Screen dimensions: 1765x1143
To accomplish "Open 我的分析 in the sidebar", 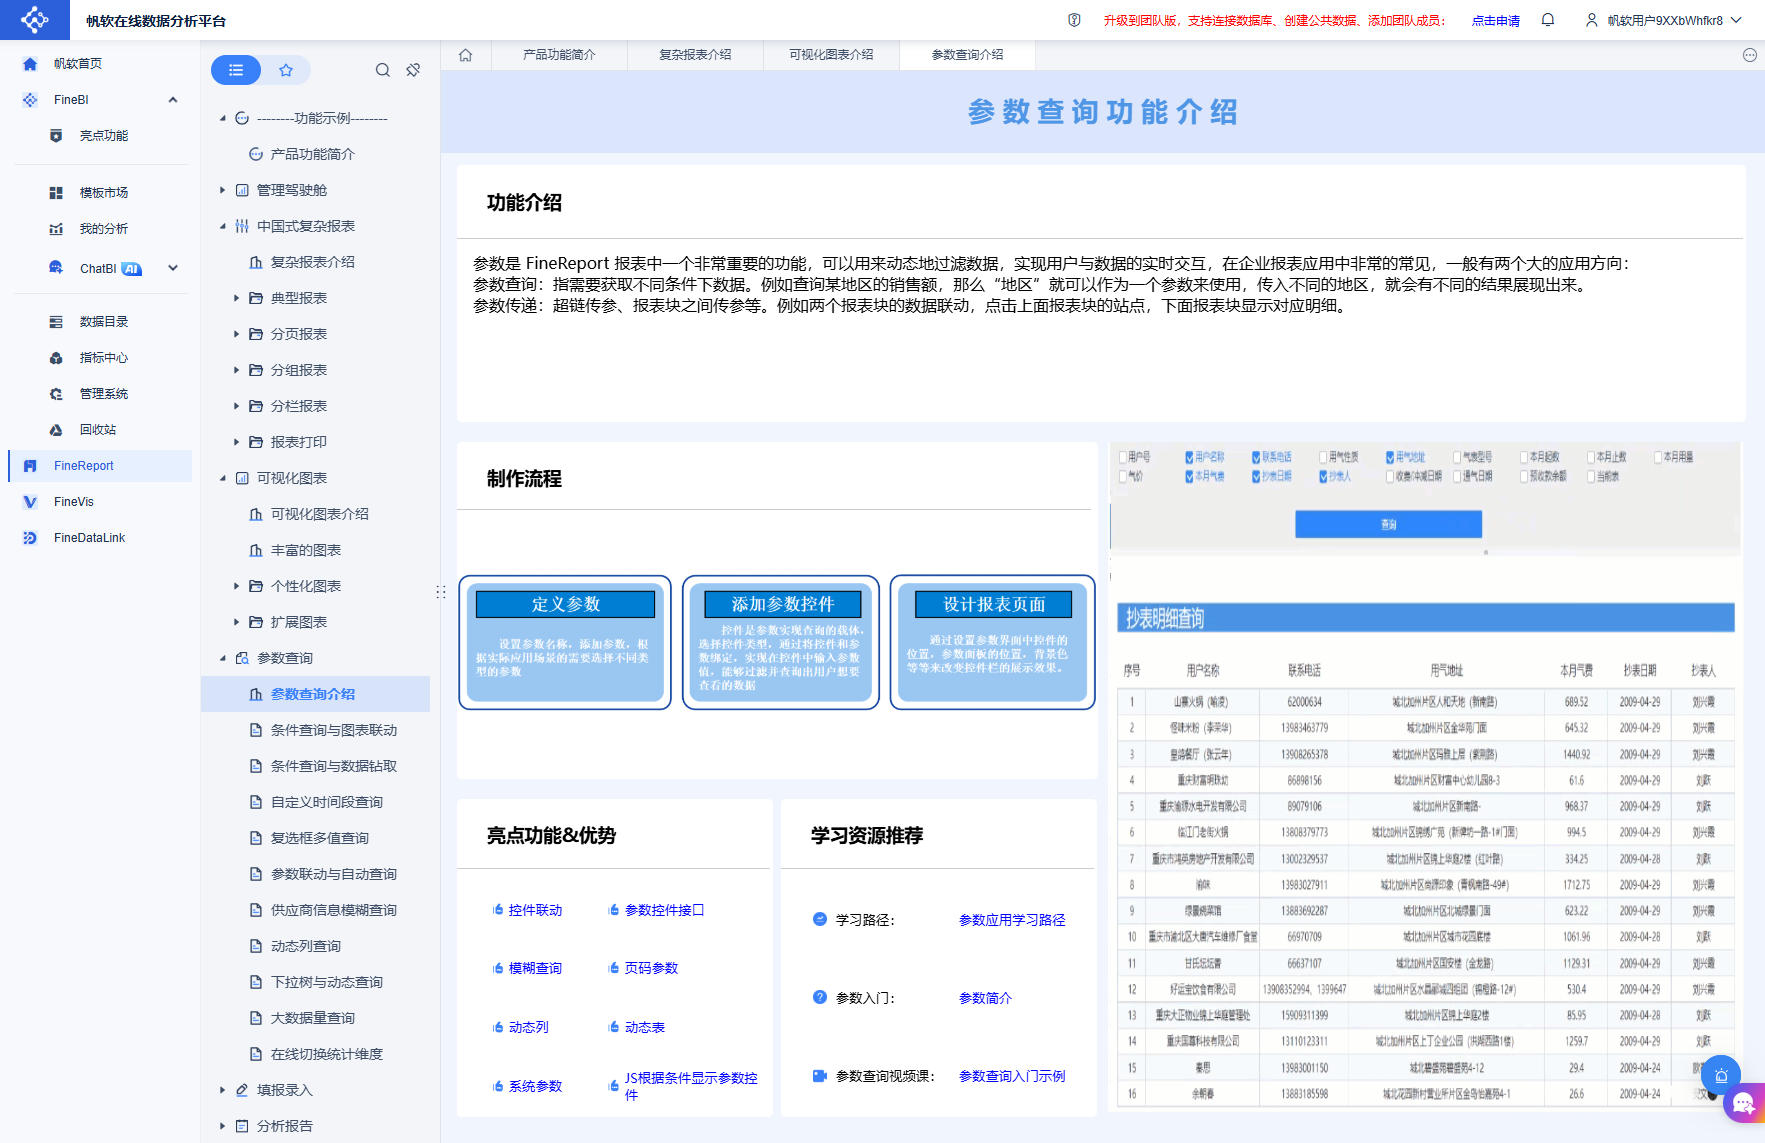I will click(x=103, y=229).
